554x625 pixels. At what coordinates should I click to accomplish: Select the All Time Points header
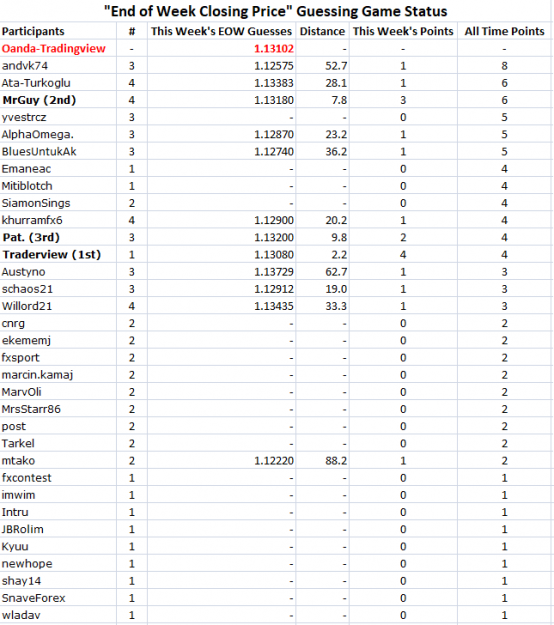point(504,31)
